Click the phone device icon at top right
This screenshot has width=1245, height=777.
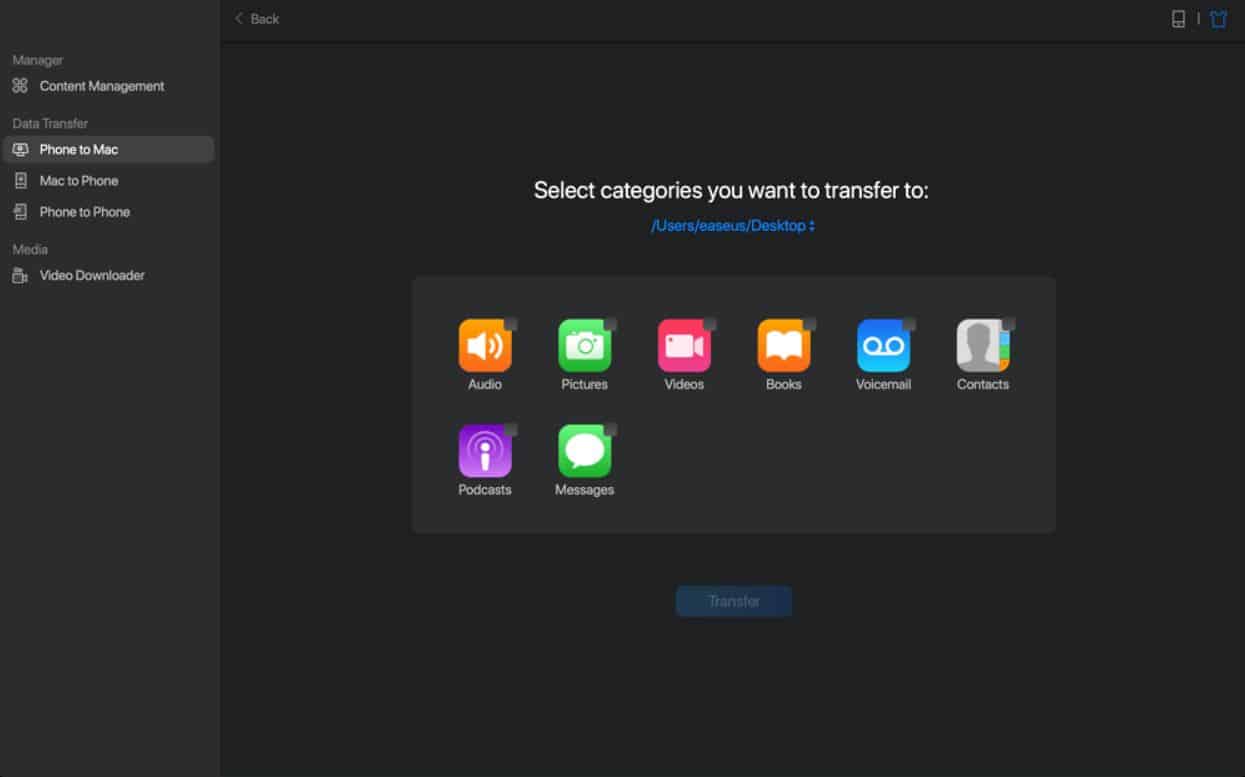coord(1178,19)
